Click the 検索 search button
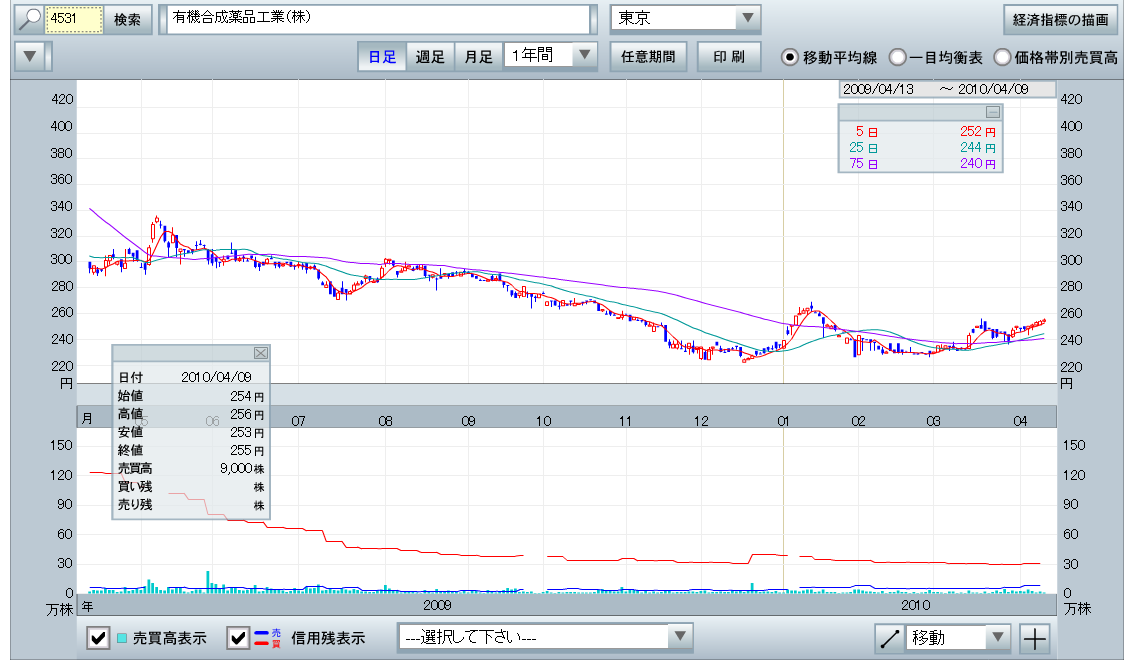Screen dimensions: 1131x665 [x=127, y=19]
